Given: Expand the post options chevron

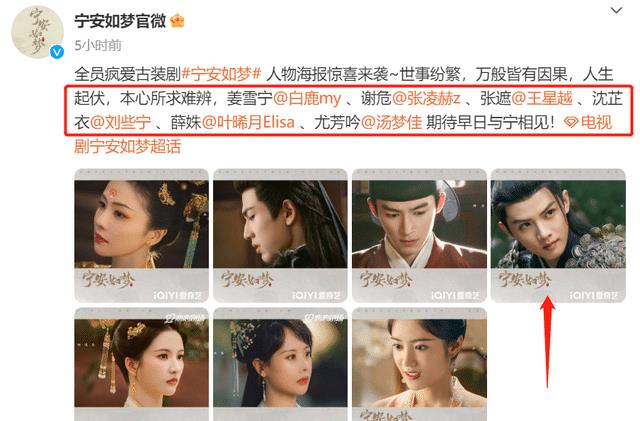Looking at the screenshot, I should click(616, 10).
